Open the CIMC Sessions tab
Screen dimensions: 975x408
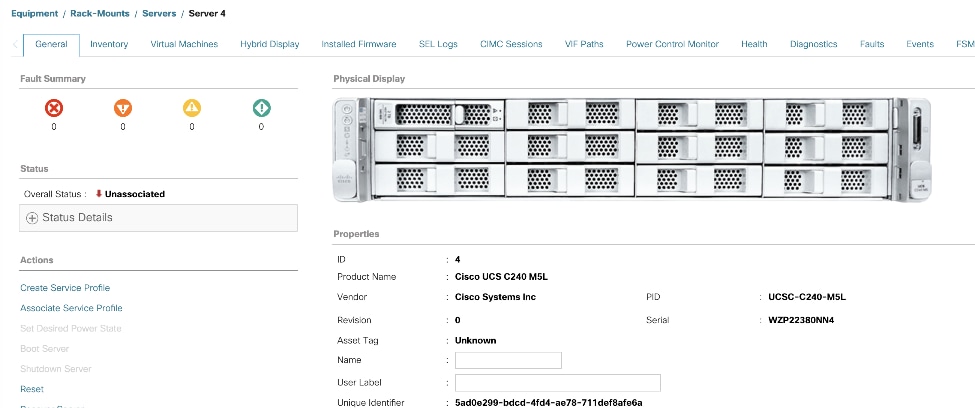511,44
